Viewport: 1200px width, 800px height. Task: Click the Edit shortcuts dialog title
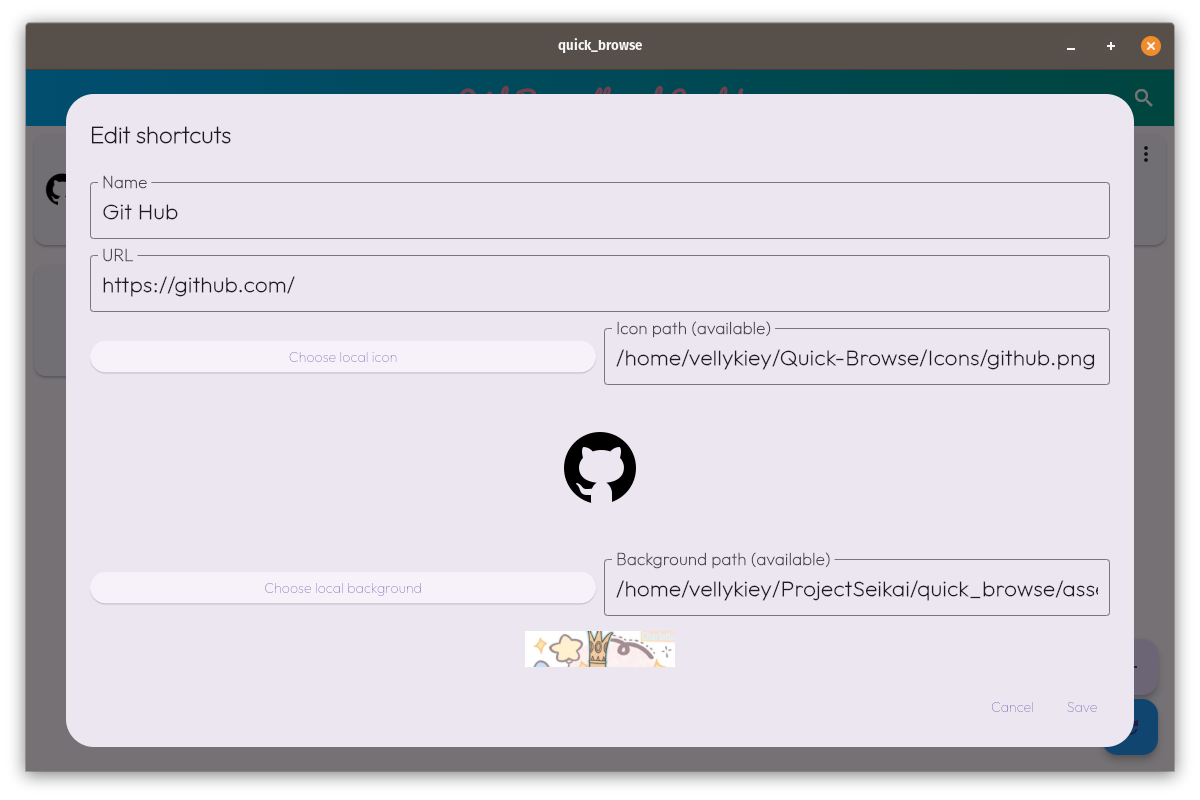point(161,135)
